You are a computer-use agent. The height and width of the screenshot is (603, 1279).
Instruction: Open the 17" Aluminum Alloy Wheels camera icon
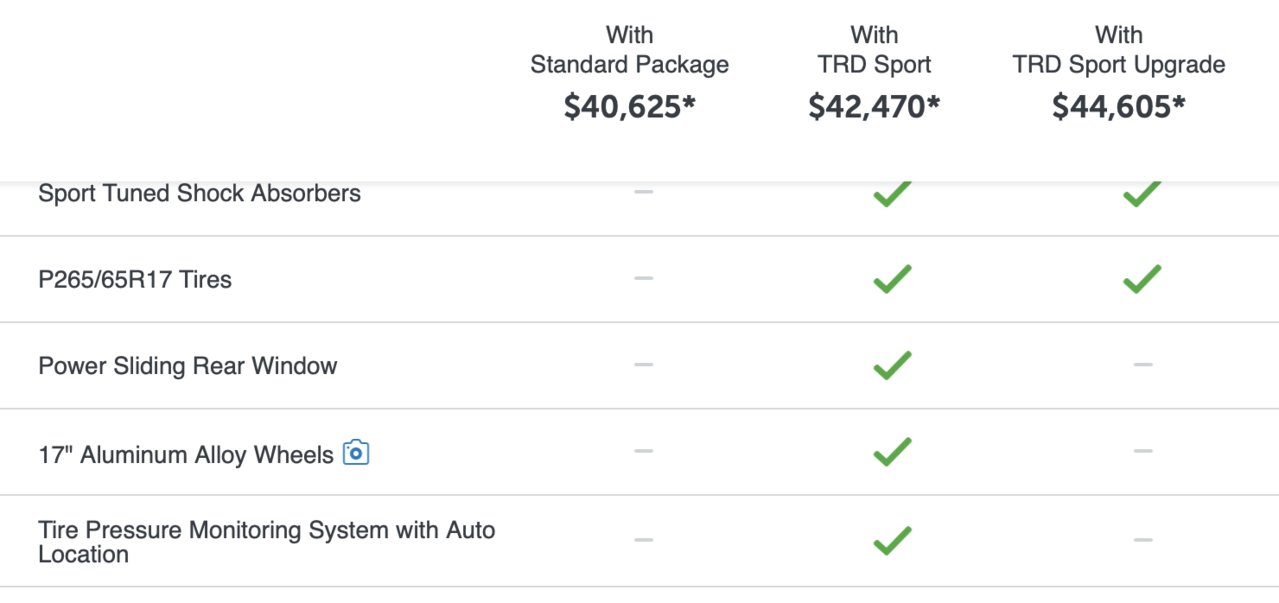click(x=356, y=453)
